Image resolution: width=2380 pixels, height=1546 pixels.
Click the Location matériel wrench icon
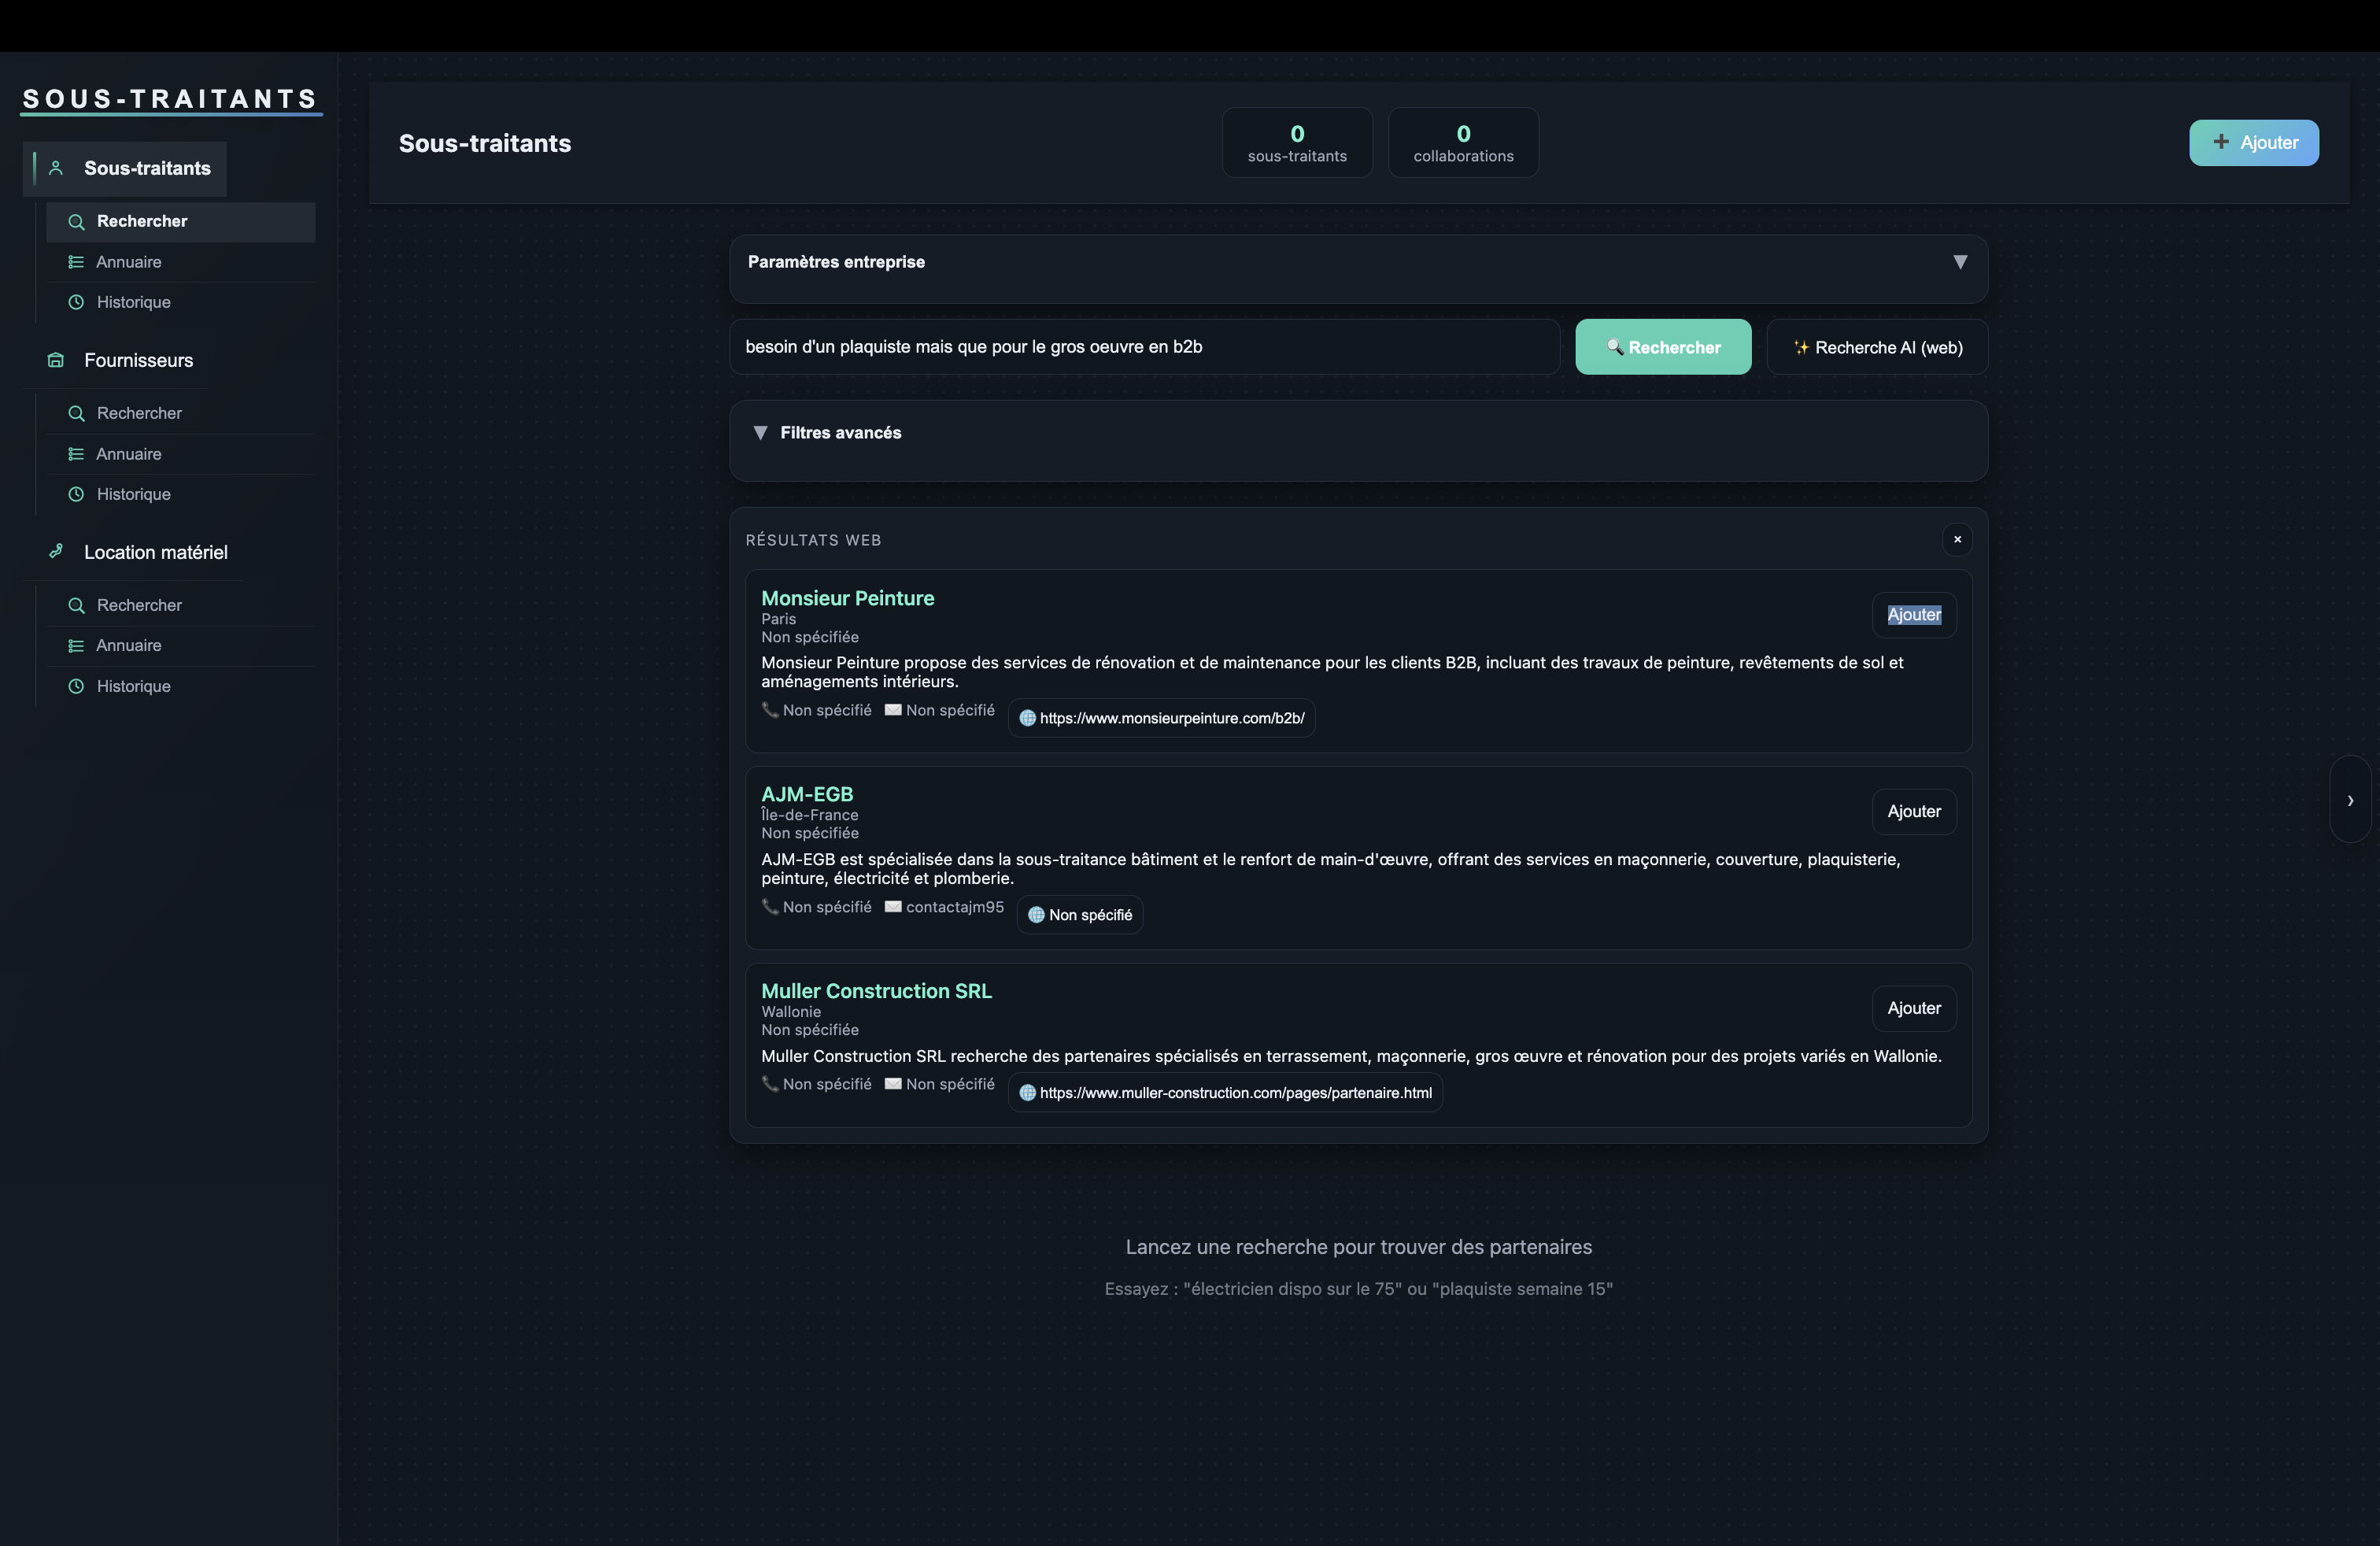click(56, 551)
